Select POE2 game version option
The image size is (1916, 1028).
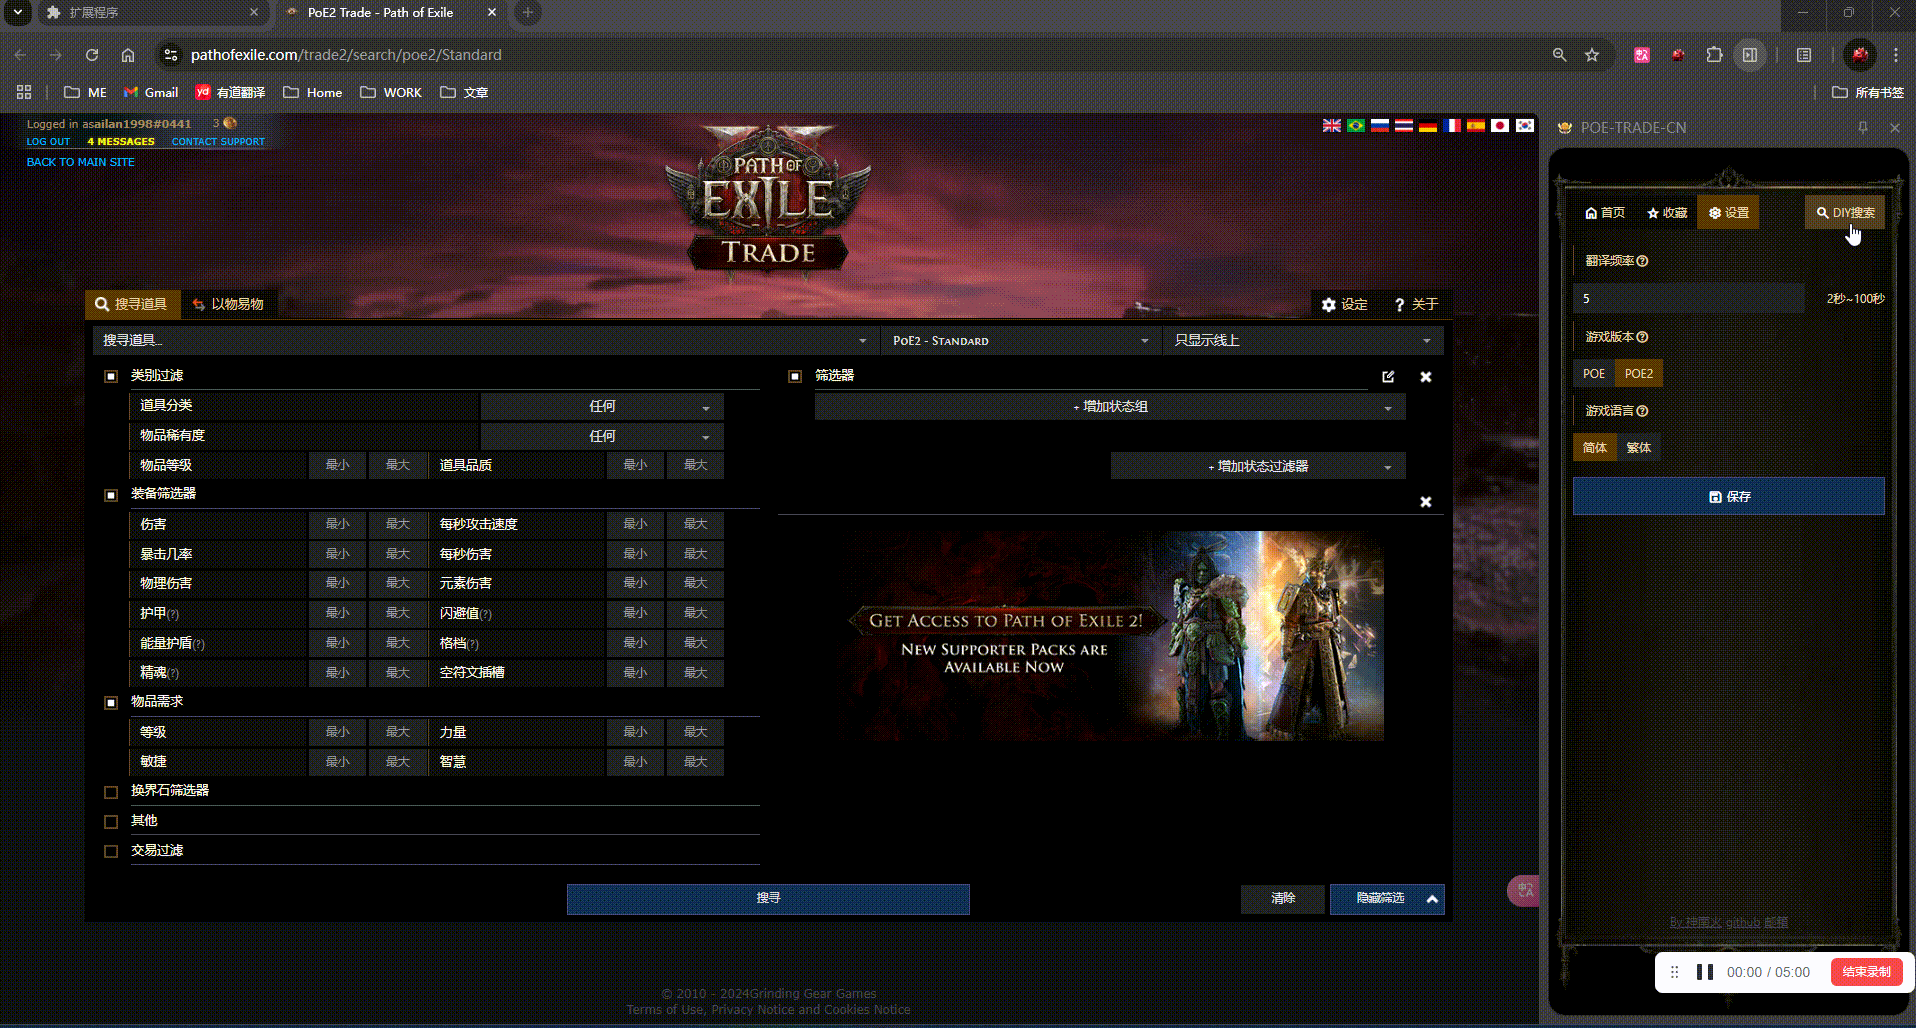1638,374
